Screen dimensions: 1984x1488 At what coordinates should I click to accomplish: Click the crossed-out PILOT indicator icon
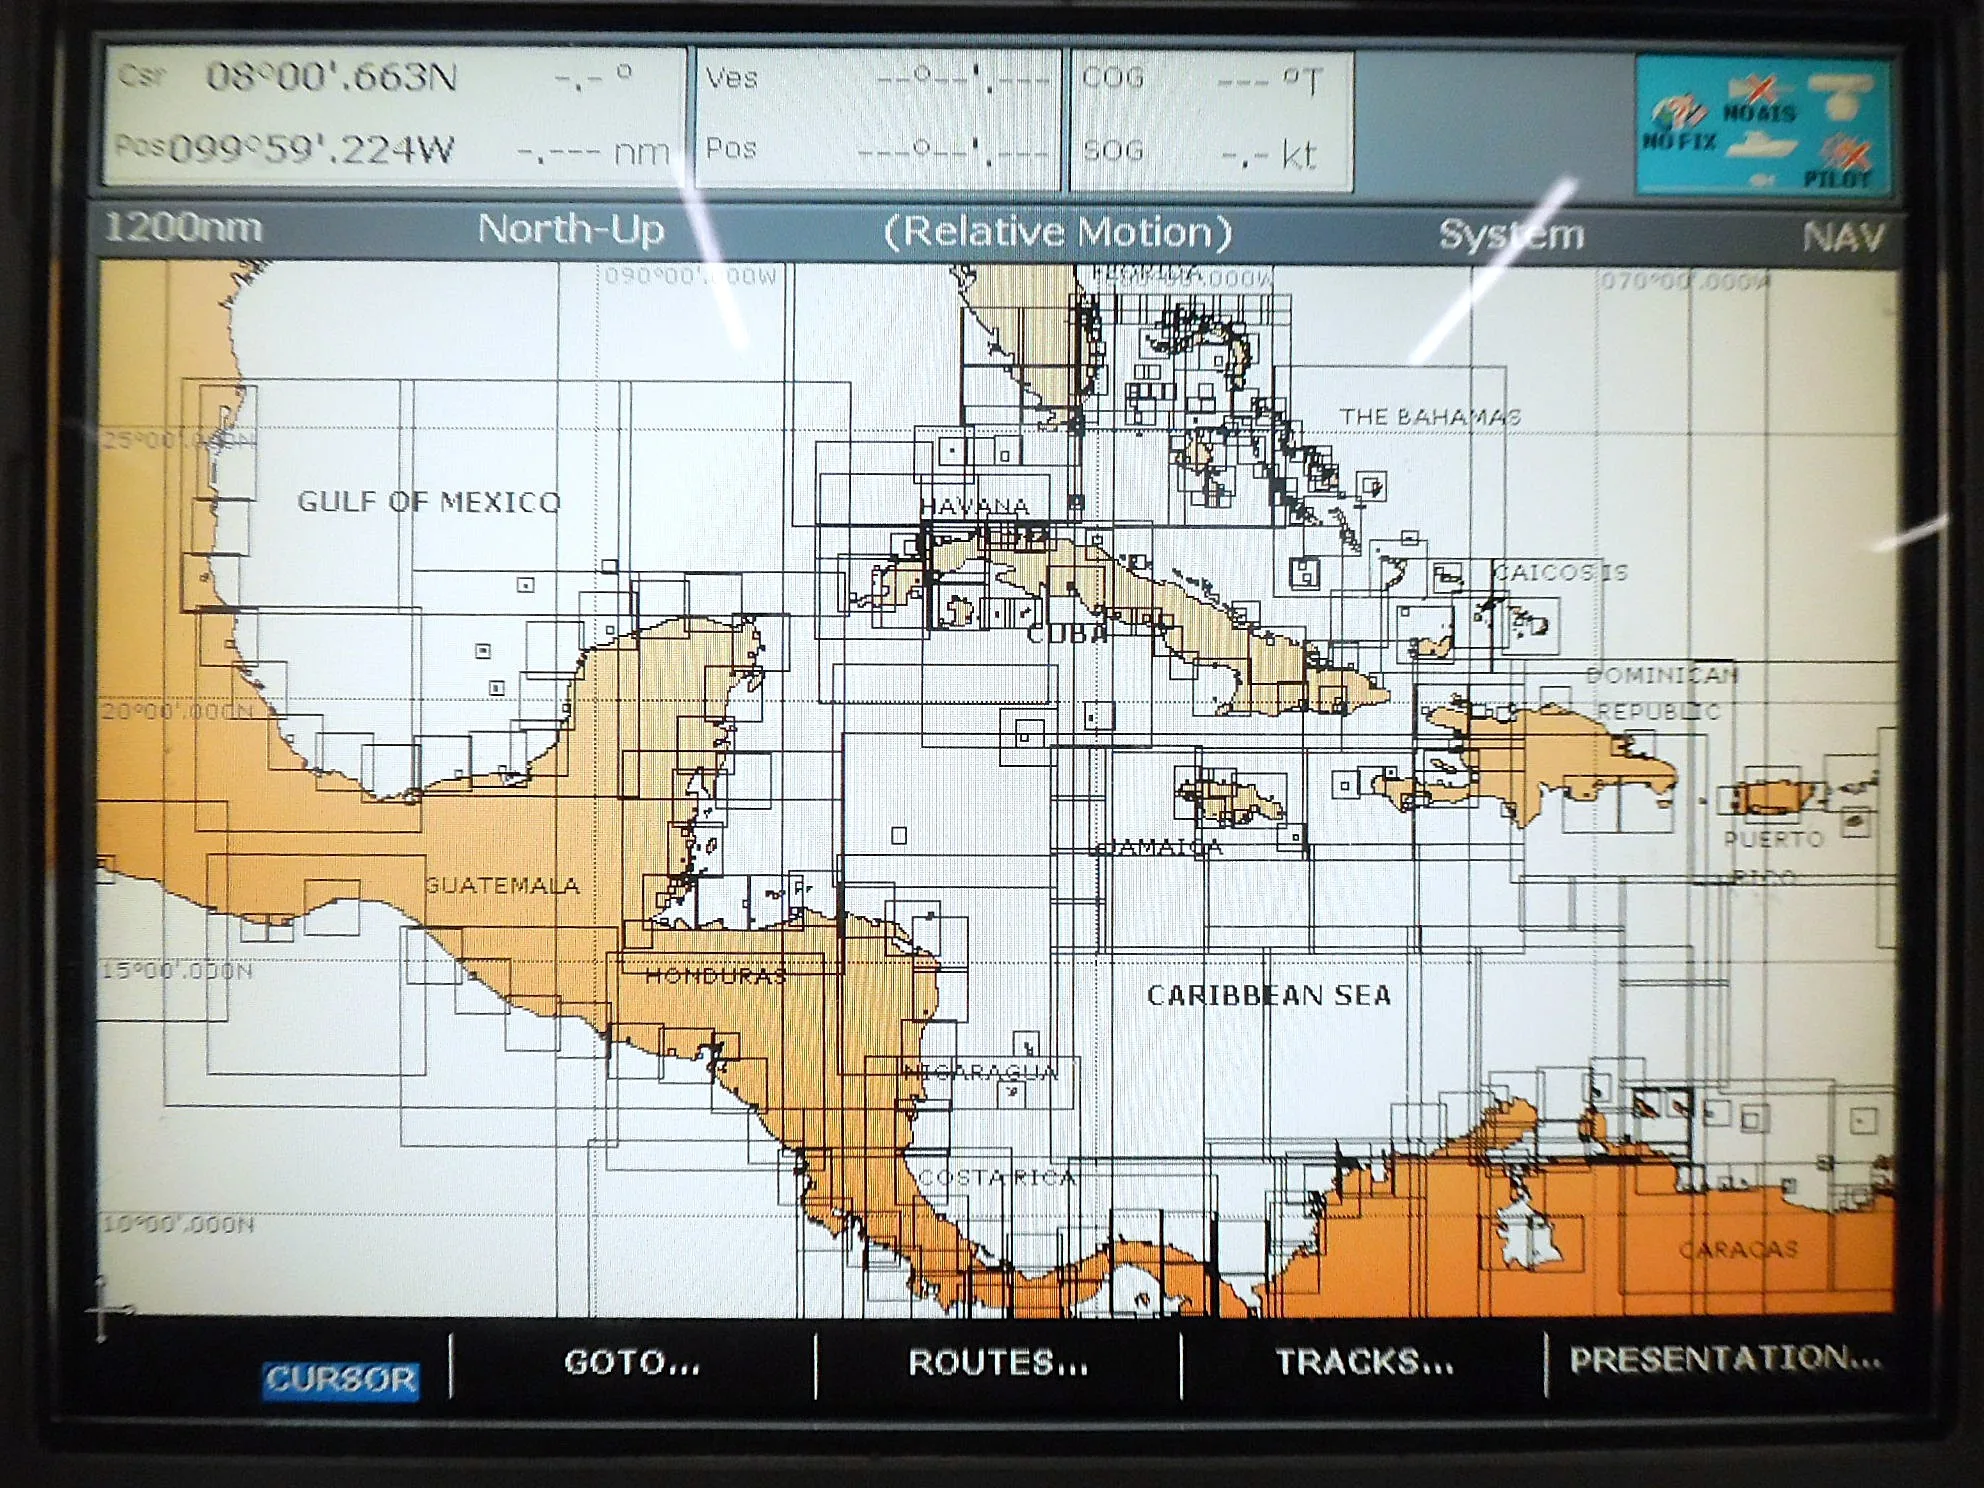click(x=1848, y=154)
